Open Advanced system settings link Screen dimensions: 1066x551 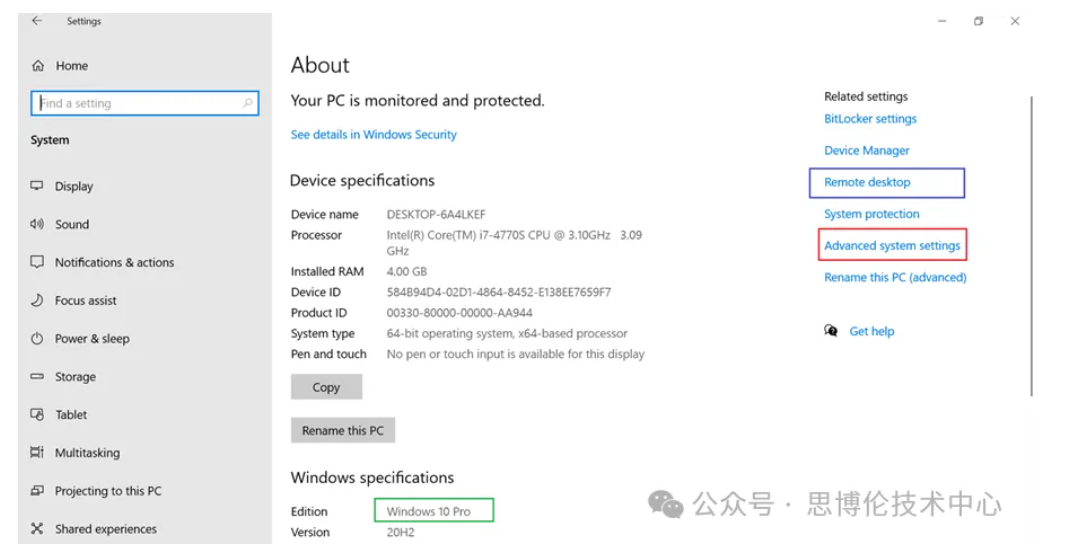pos(892,246)
